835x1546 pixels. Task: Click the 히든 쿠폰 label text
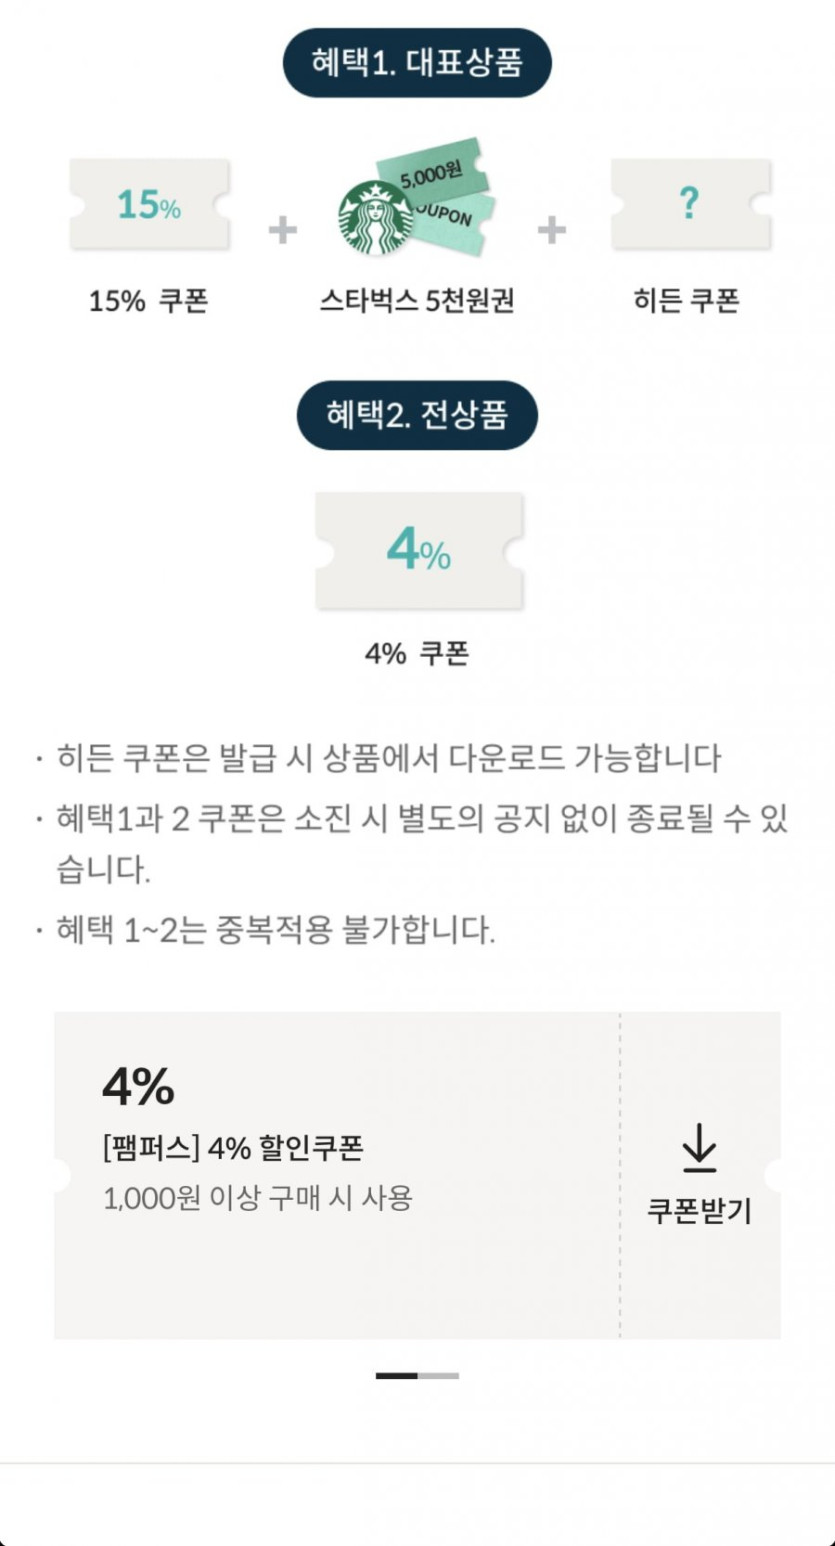click(686, 301)
